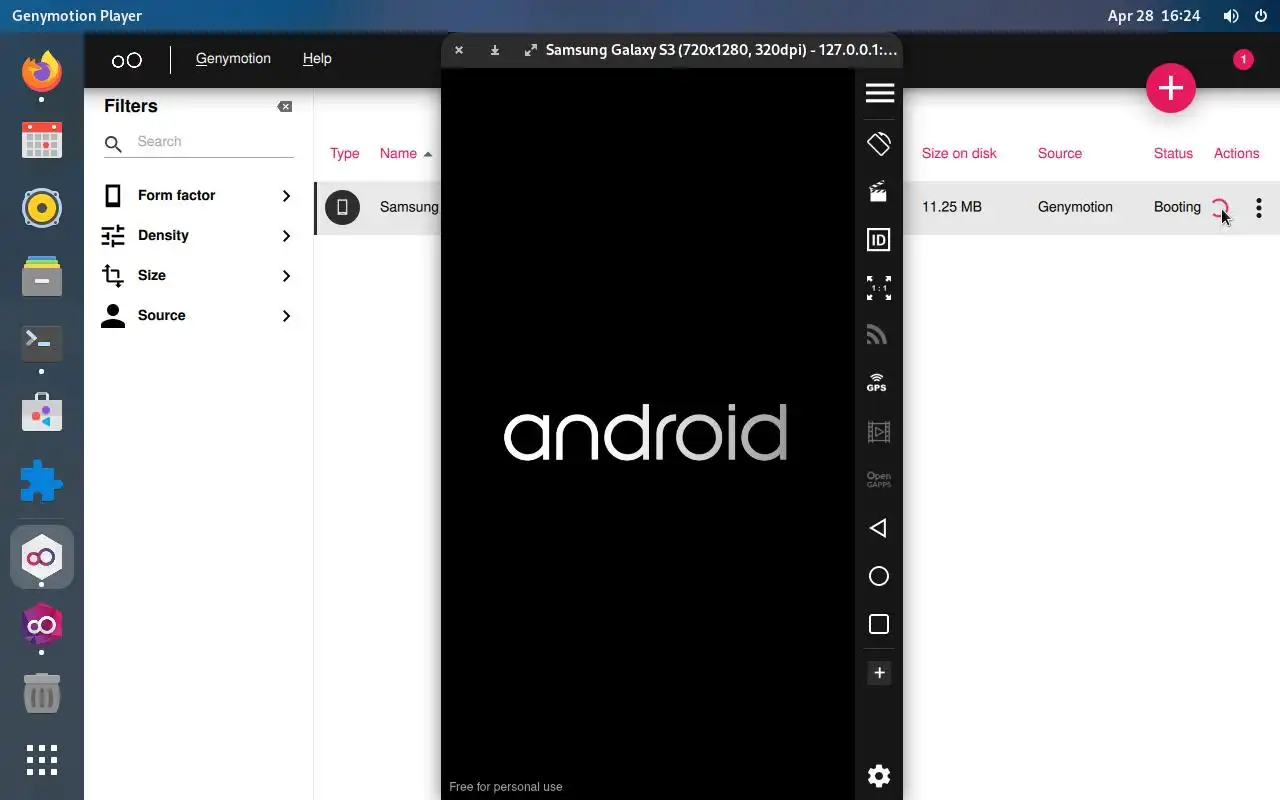
Task: Open the Extensions puzzle app in dock
Action: (x=42, y=481)
